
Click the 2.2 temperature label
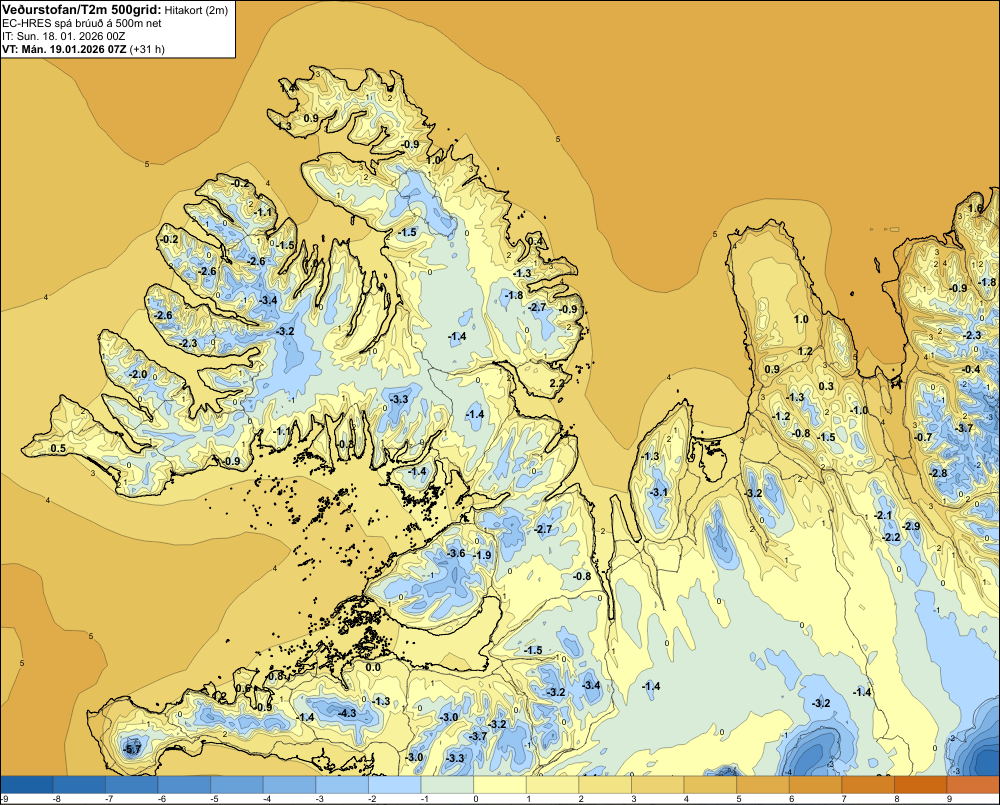(x=557, y=383)
